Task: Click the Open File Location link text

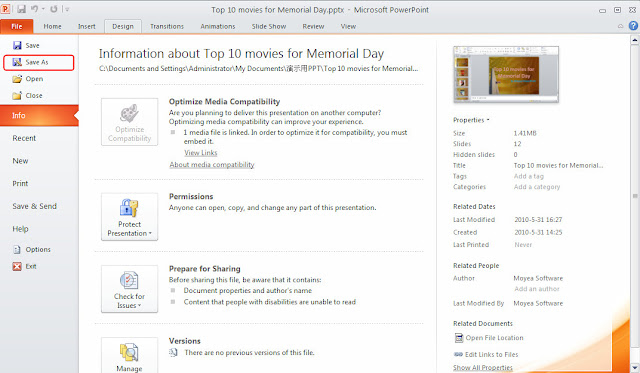Action: tap(494, 338)
